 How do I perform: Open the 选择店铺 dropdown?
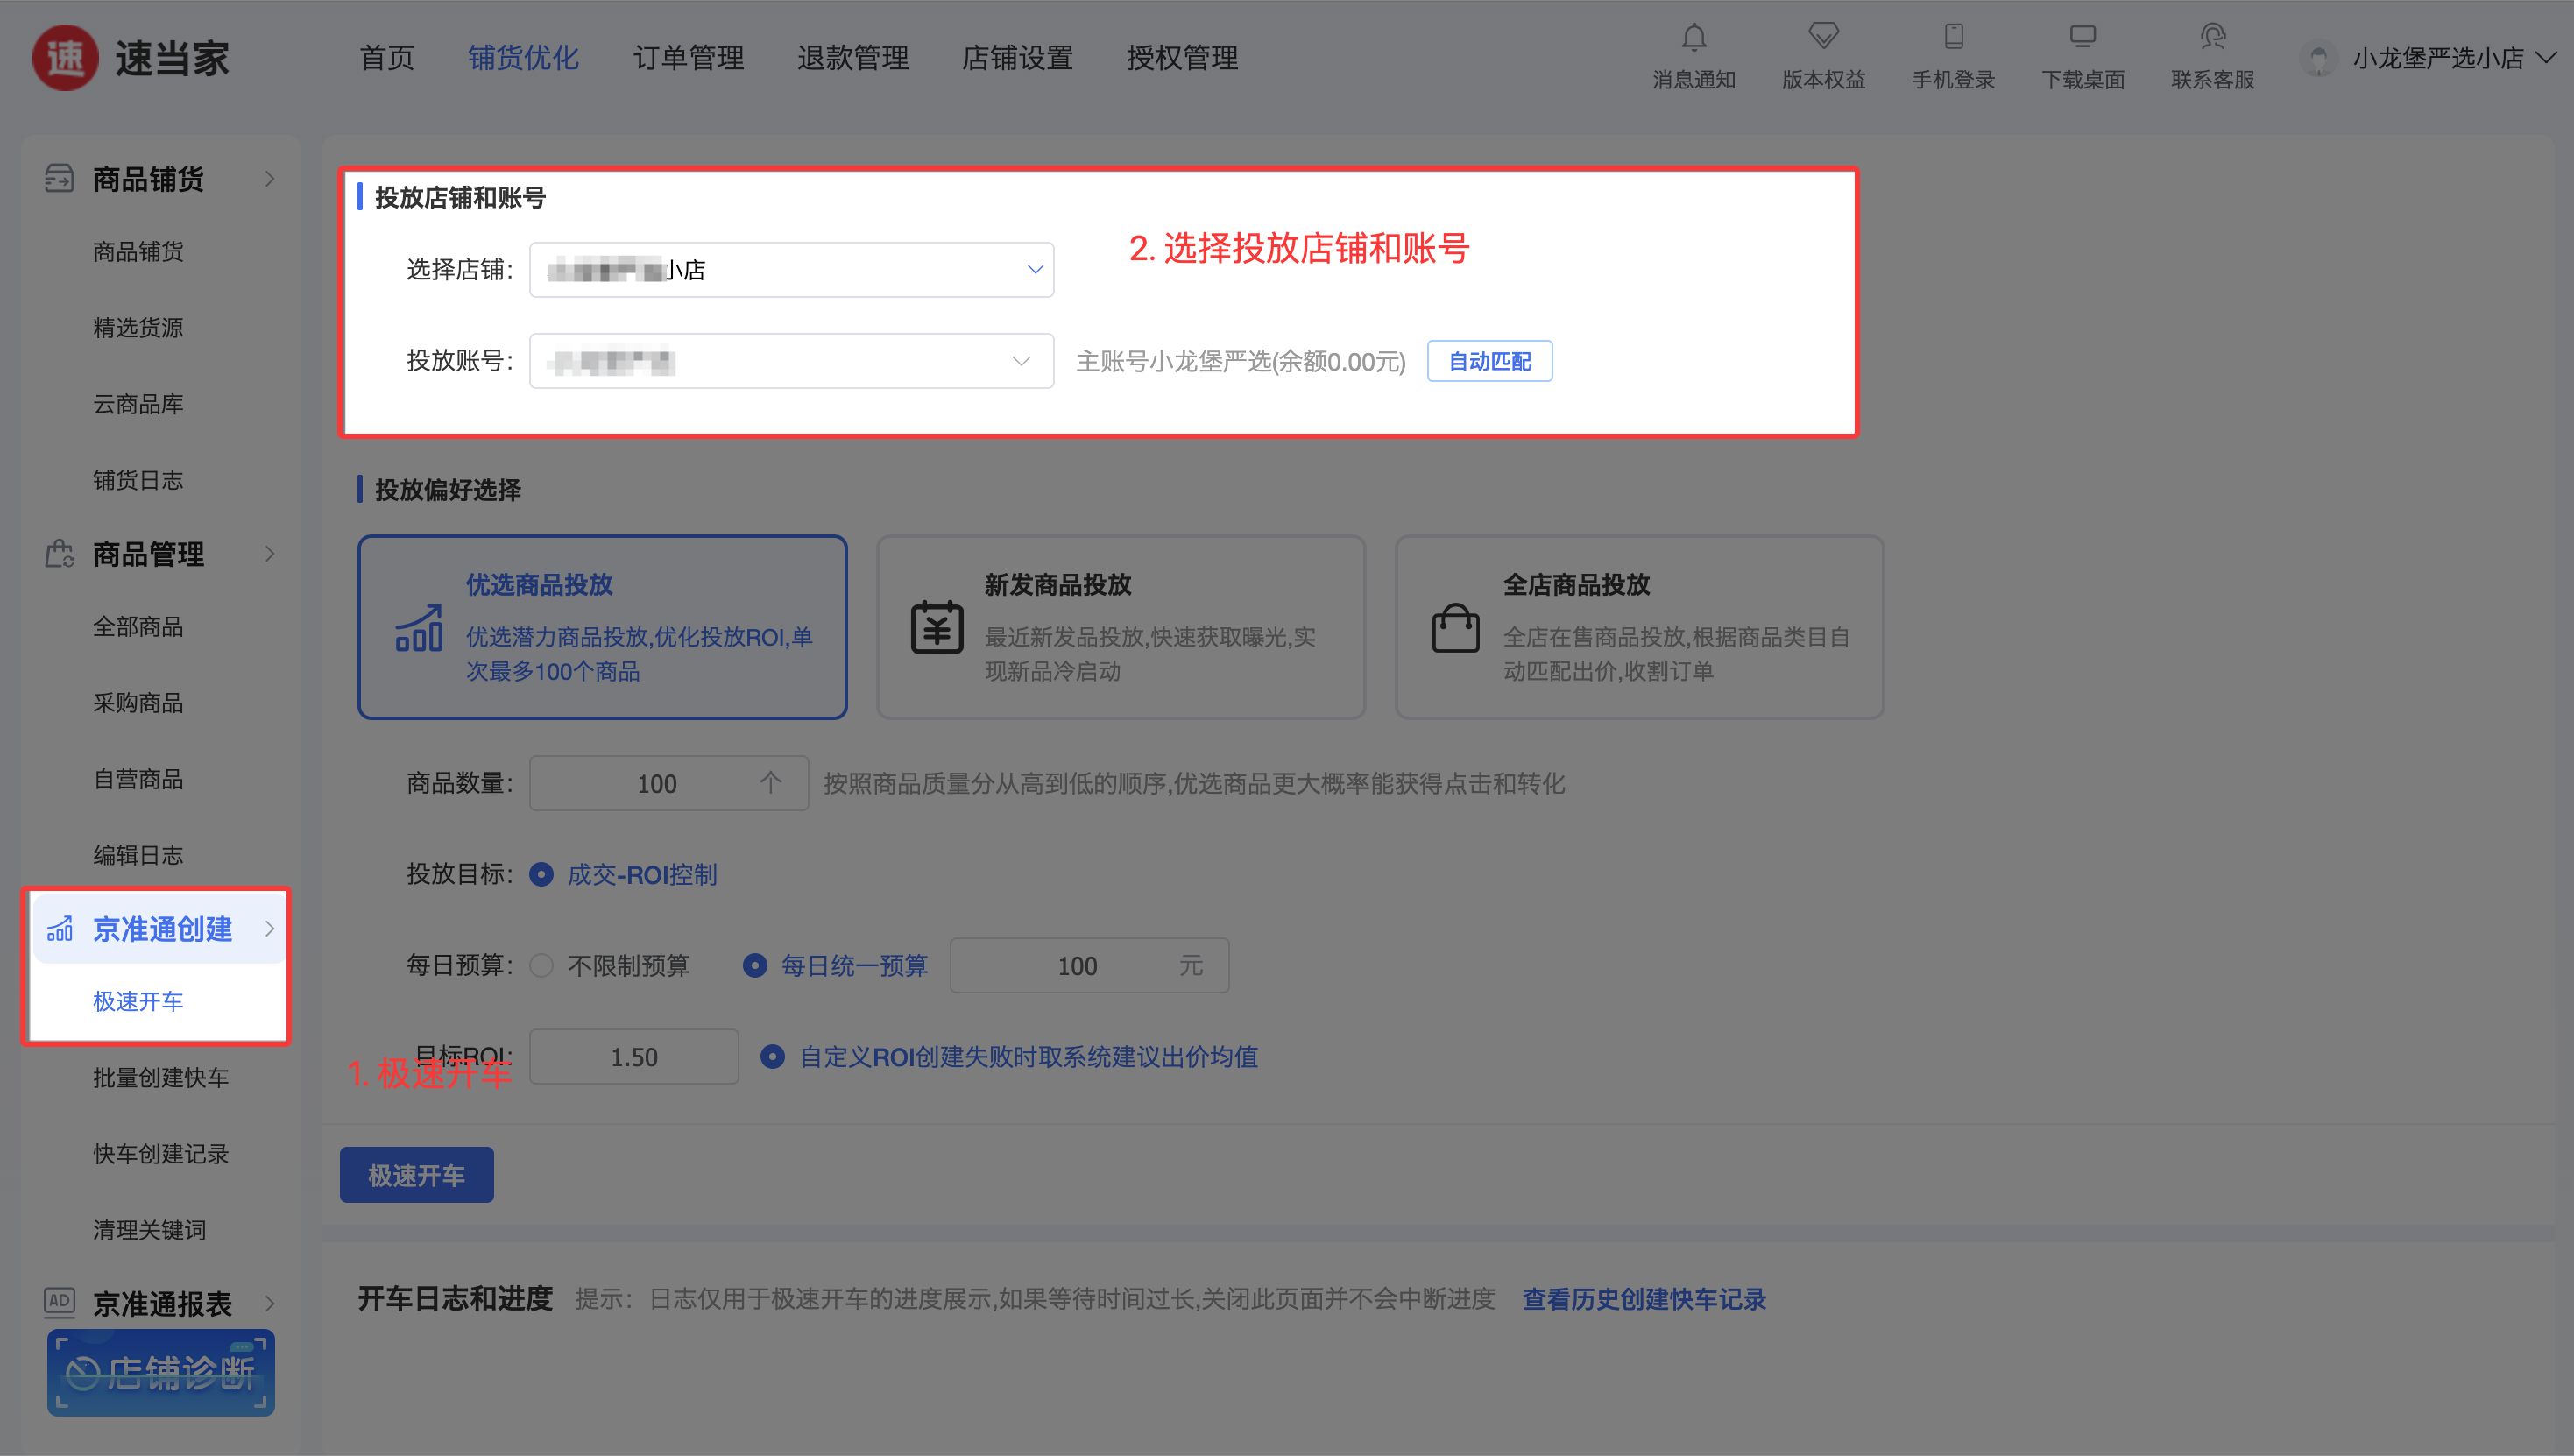[x=790, y=270]
